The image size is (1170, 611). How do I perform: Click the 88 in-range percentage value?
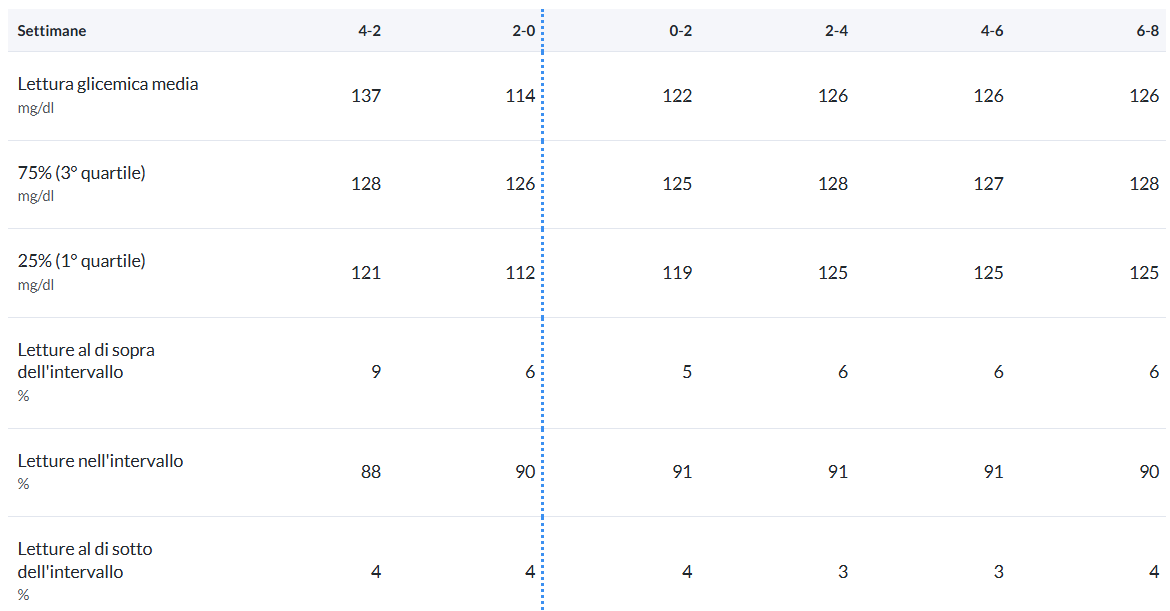(371, 471)
